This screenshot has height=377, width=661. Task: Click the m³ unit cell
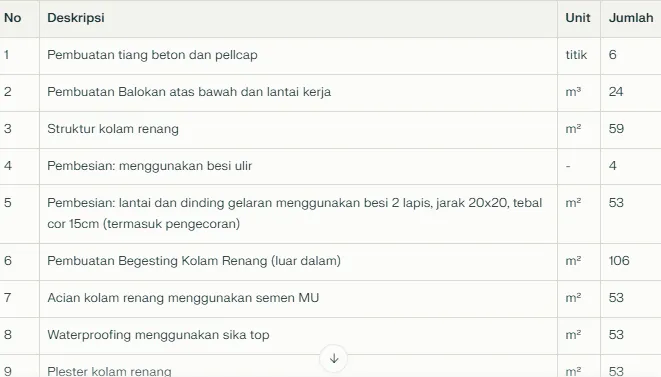coord(573,92)
